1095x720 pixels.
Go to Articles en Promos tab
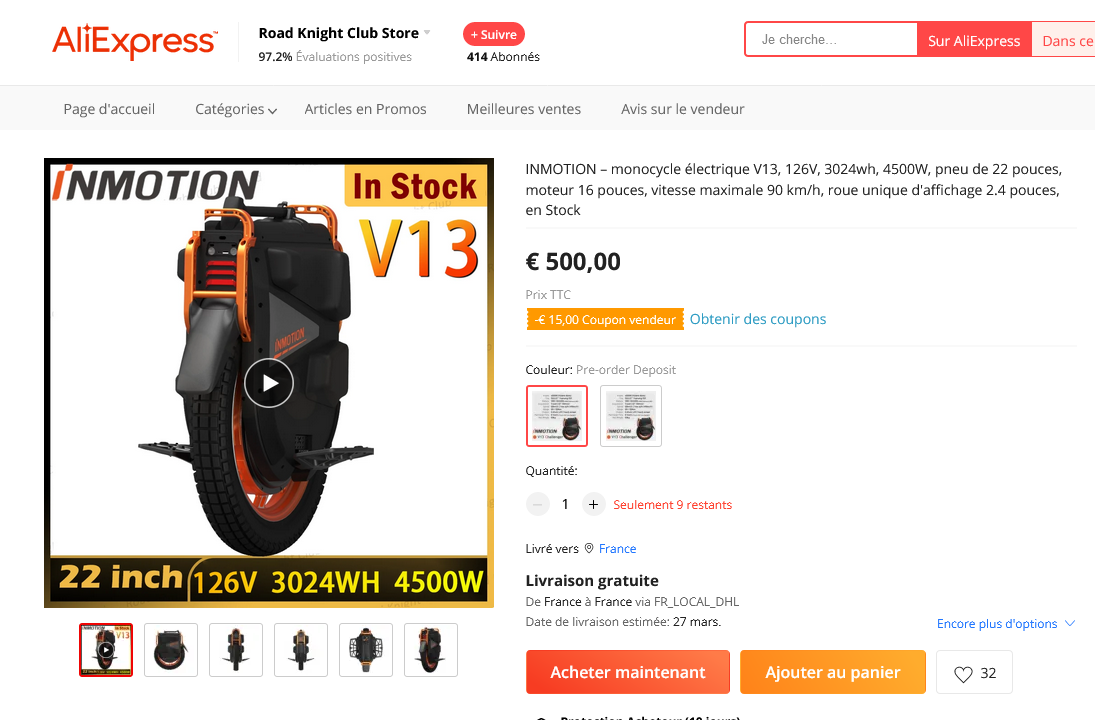tap(365, 109)
